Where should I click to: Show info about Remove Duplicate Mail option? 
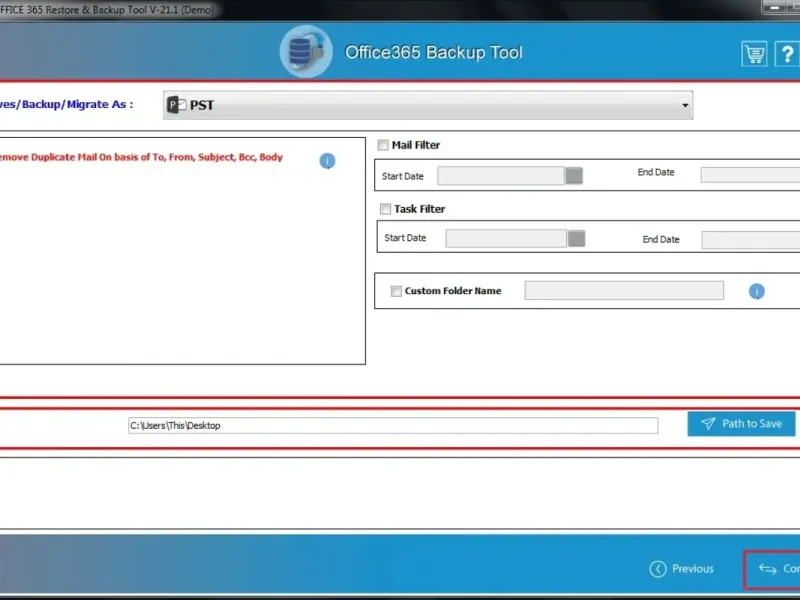tap(328, 161)
